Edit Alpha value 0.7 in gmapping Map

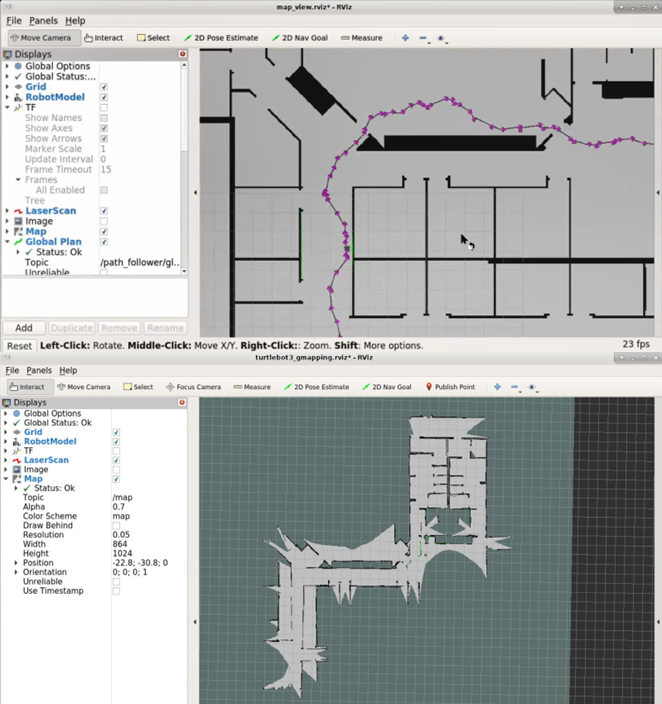click(148, 506)
